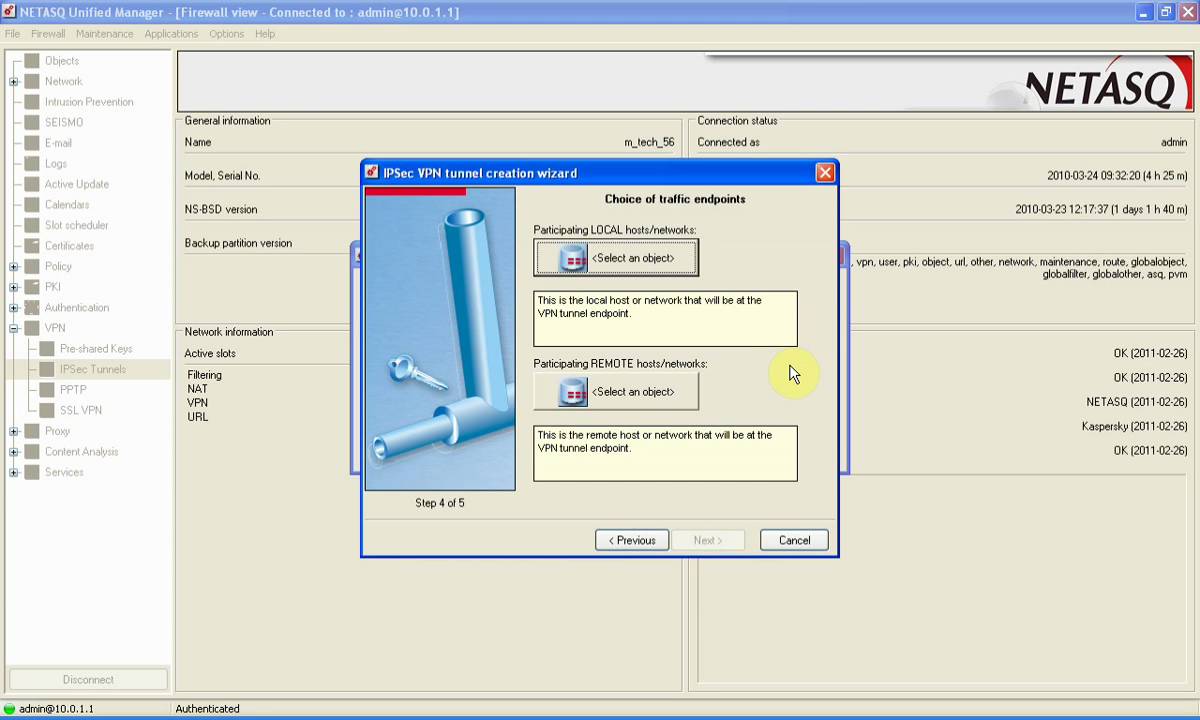Click the 'Kaspersky (2011-02-26)' entry
Screen dimensions: 1200x720
(1134, 427)
